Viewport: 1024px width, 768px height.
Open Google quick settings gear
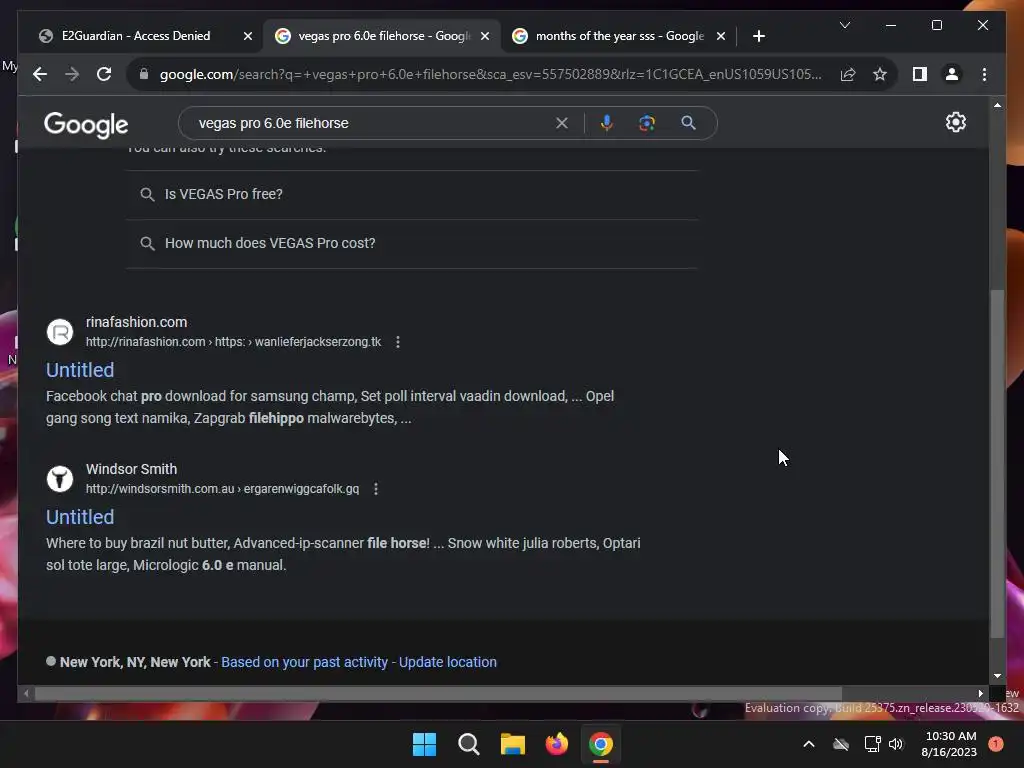point(955,122)
